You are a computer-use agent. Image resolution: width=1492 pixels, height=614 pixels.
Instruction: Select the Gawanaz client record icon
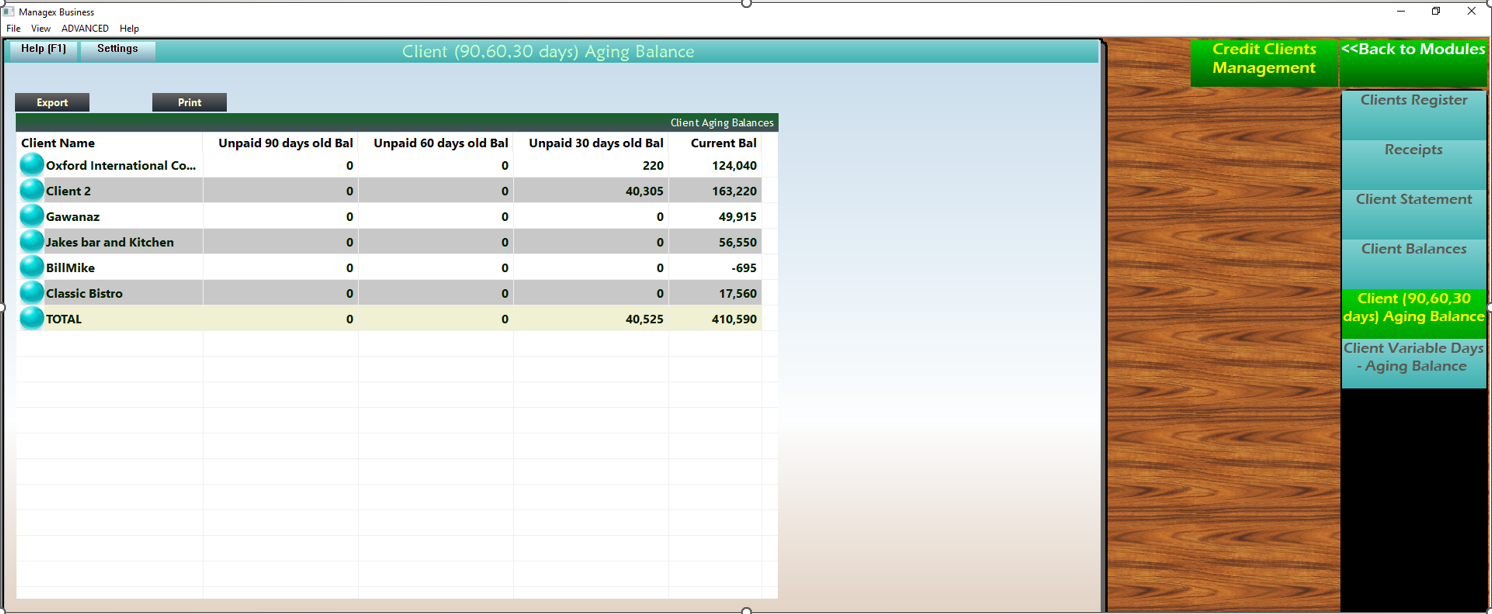pyautogui.click(x=30, y=216)
